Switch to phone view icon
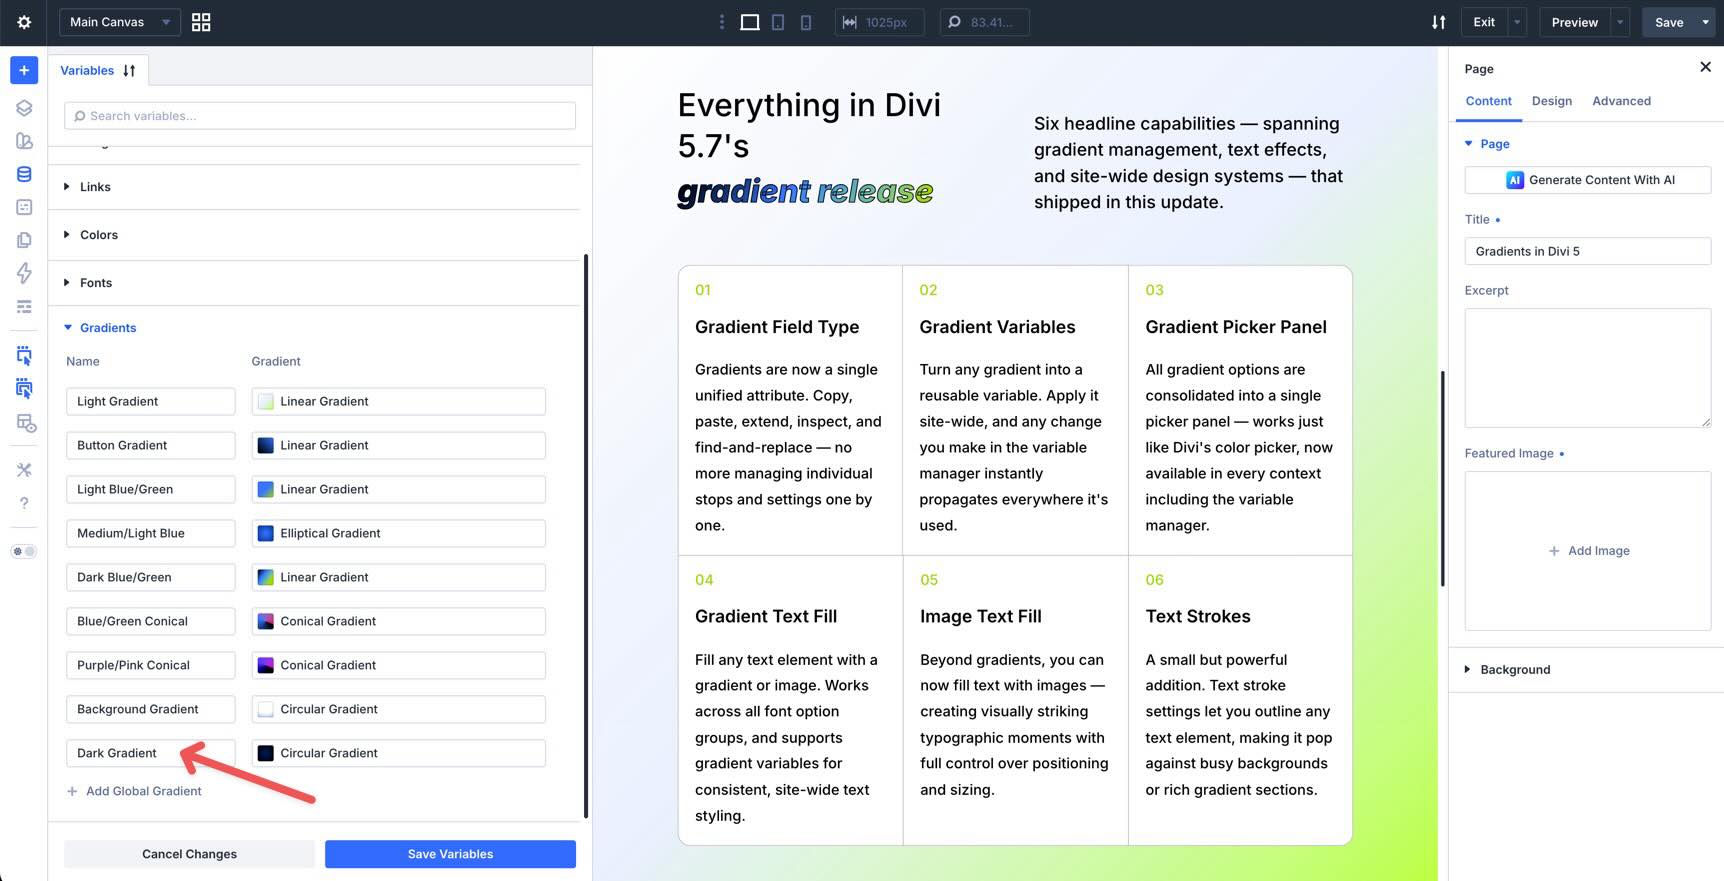This screenshot has height=881, width=1724. coord(806,22)
